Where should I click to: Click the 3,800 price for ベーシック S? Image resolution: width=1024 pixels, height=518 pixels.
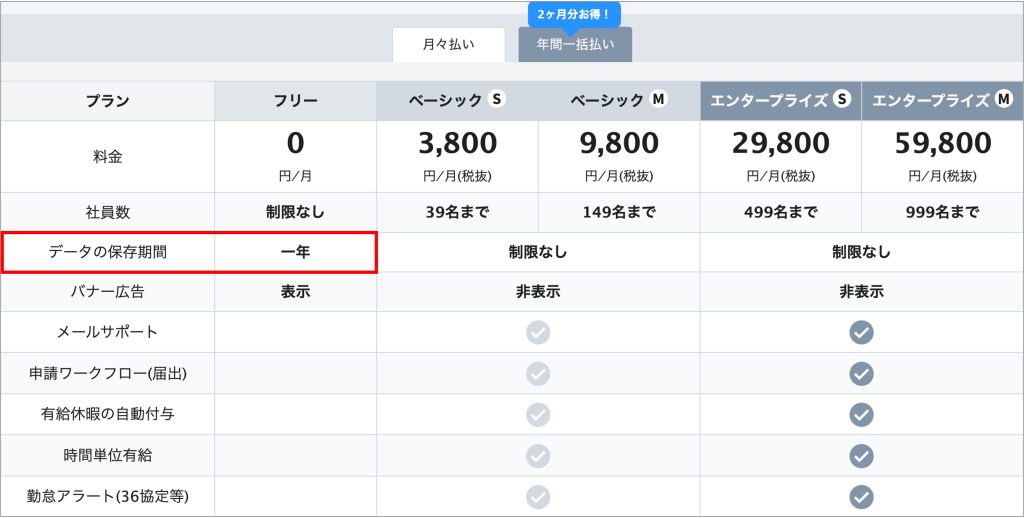[x=457, y=144]
